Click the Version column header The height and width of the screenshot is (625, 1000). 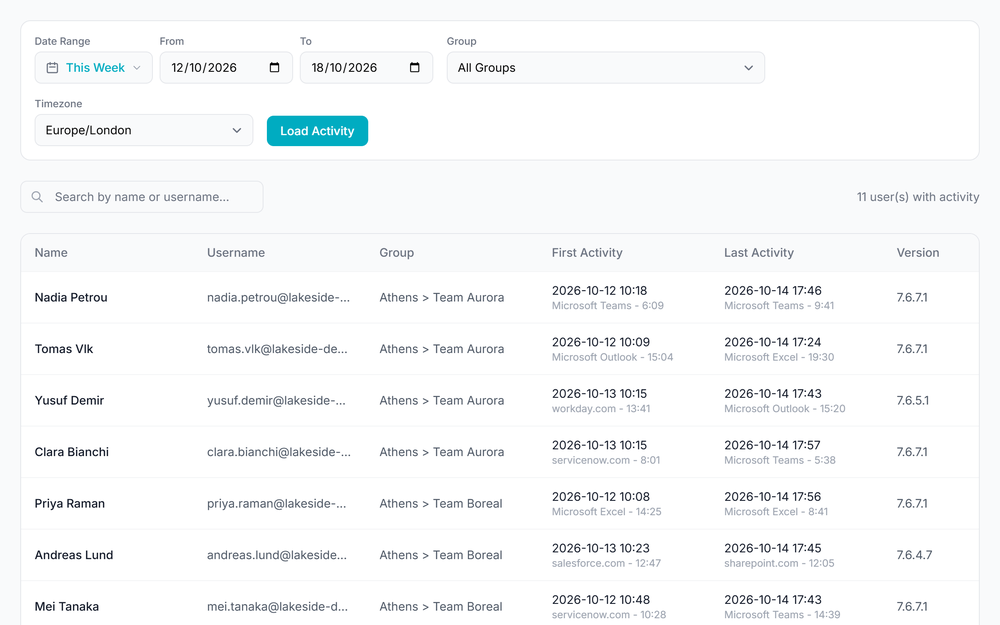tap(918, 253)
